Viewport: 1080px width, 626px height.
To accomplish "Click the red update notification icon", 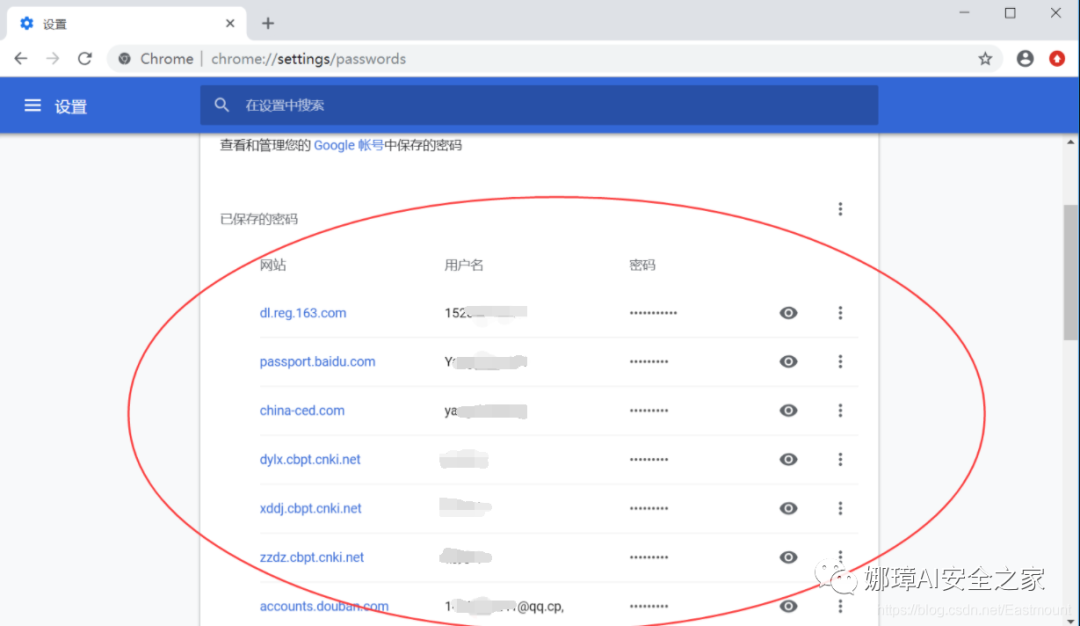I will click(1057, 59).
